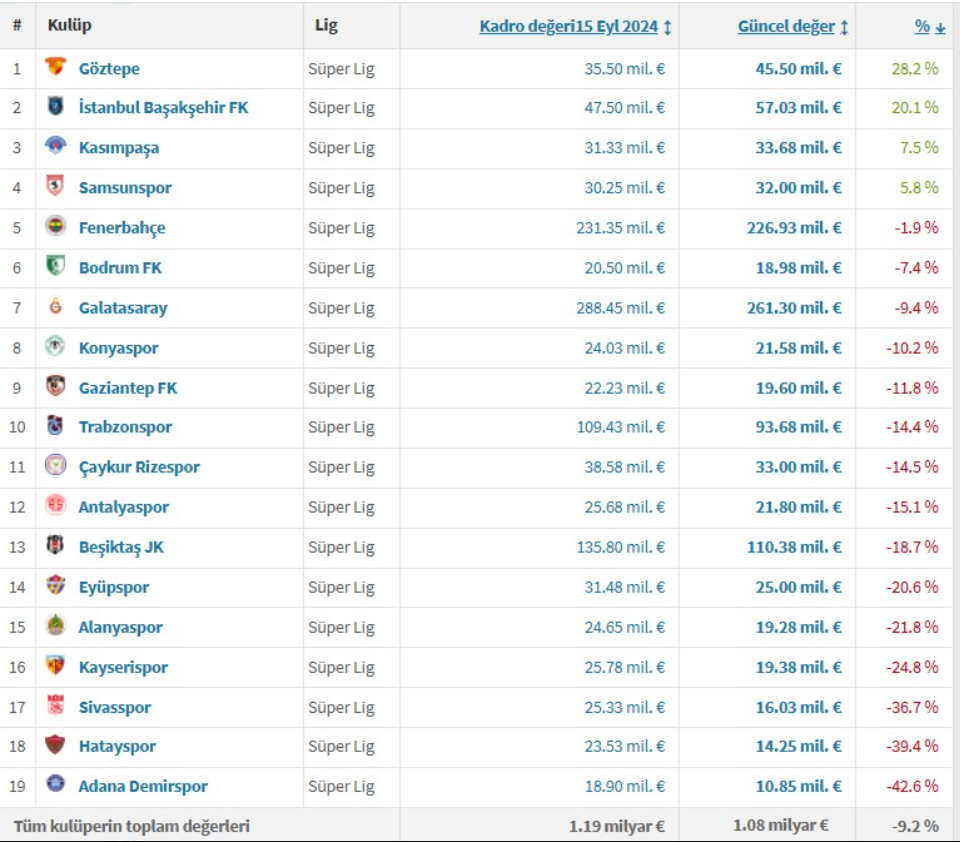The width and height of the screenshot is (960, 842).
Task: Open the Konyaspor club link
Action: (119, 348)
